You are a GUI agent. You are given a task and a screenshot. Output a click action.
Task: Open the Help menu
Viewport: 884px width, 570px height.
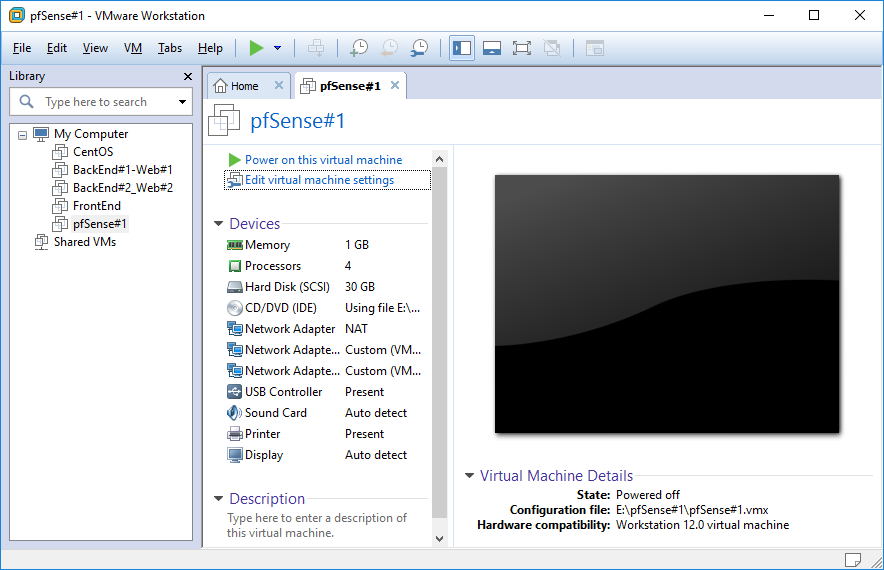click(210, 48)
